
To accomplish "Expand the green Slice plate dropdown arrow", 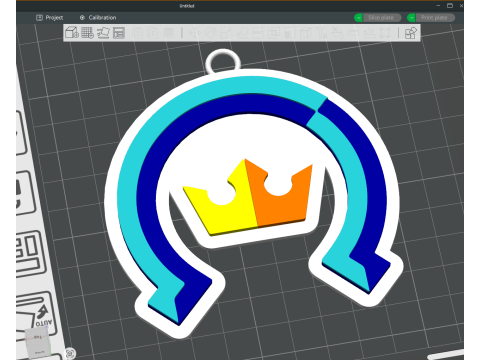I will point(358,18).
